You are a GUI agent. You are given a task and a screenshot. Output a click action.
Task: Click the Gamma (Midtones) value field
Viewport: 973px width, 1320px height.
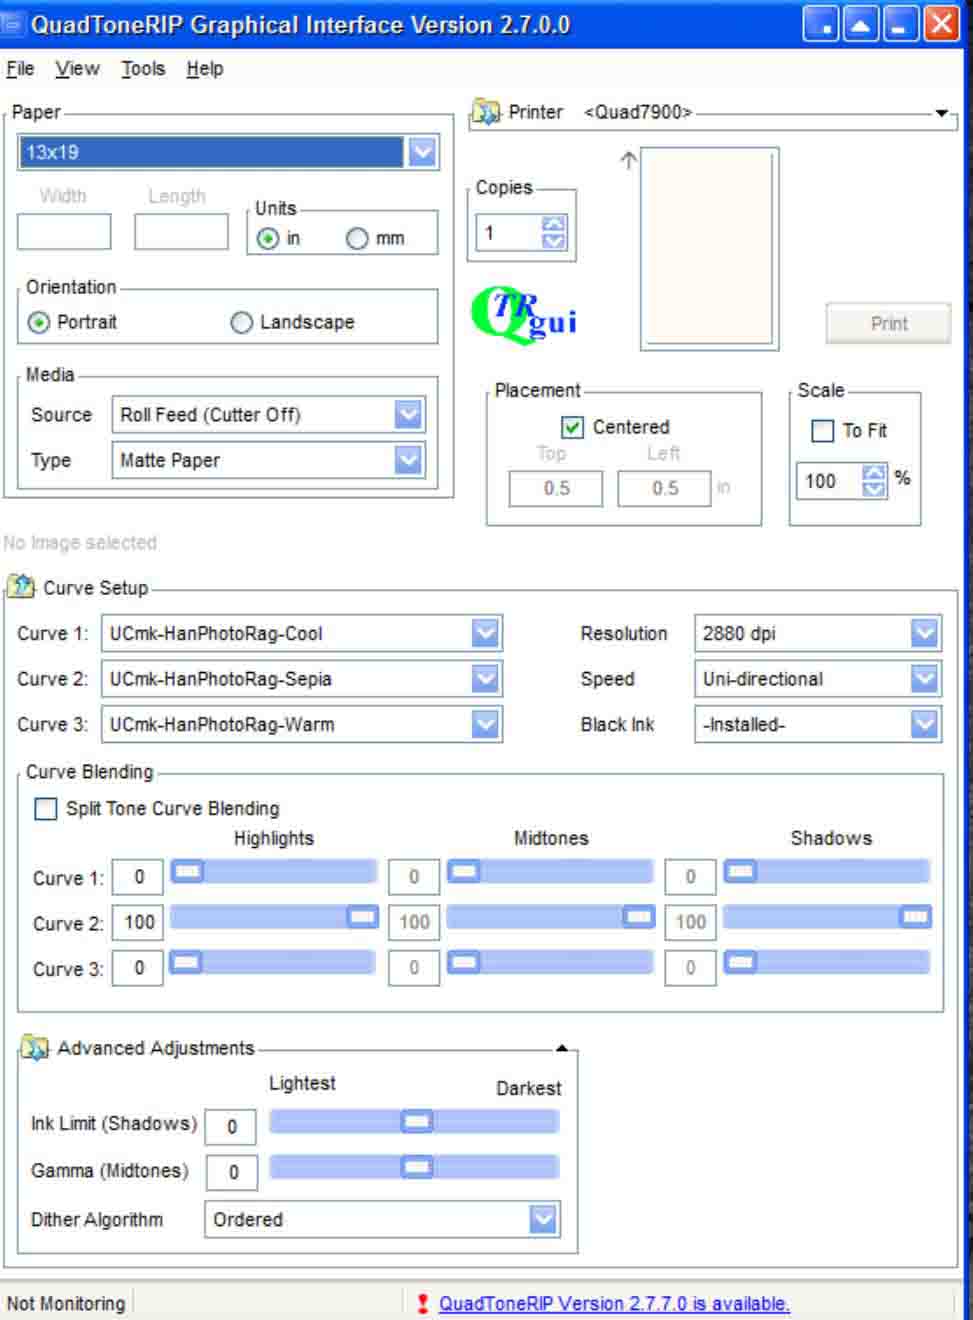[232, 1172]
